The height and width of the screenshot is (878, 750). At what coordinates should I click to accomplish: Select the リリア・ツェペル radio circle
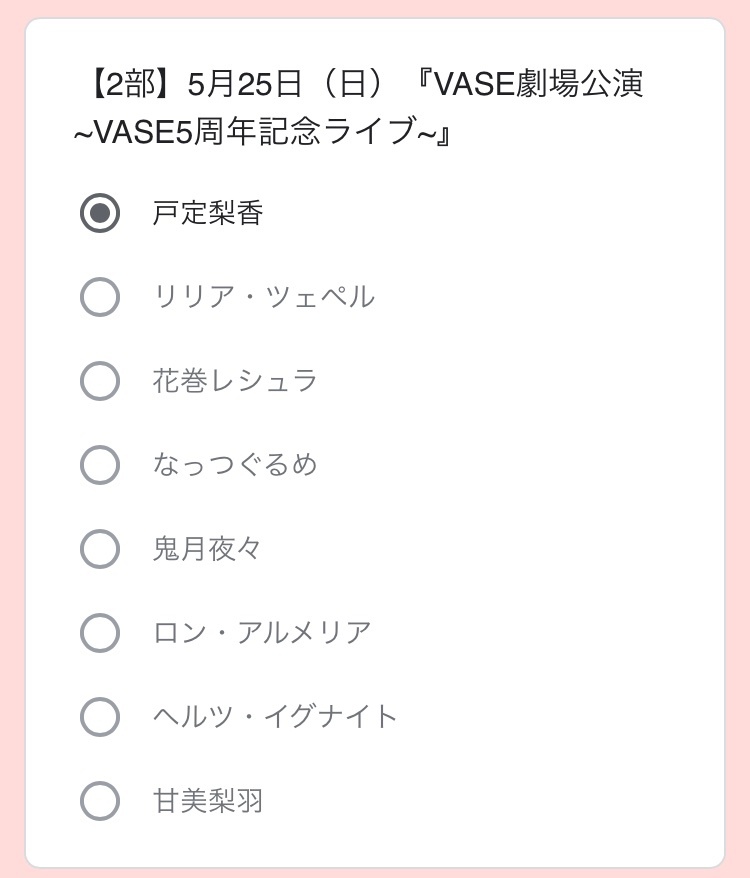[x=100, y=297]
